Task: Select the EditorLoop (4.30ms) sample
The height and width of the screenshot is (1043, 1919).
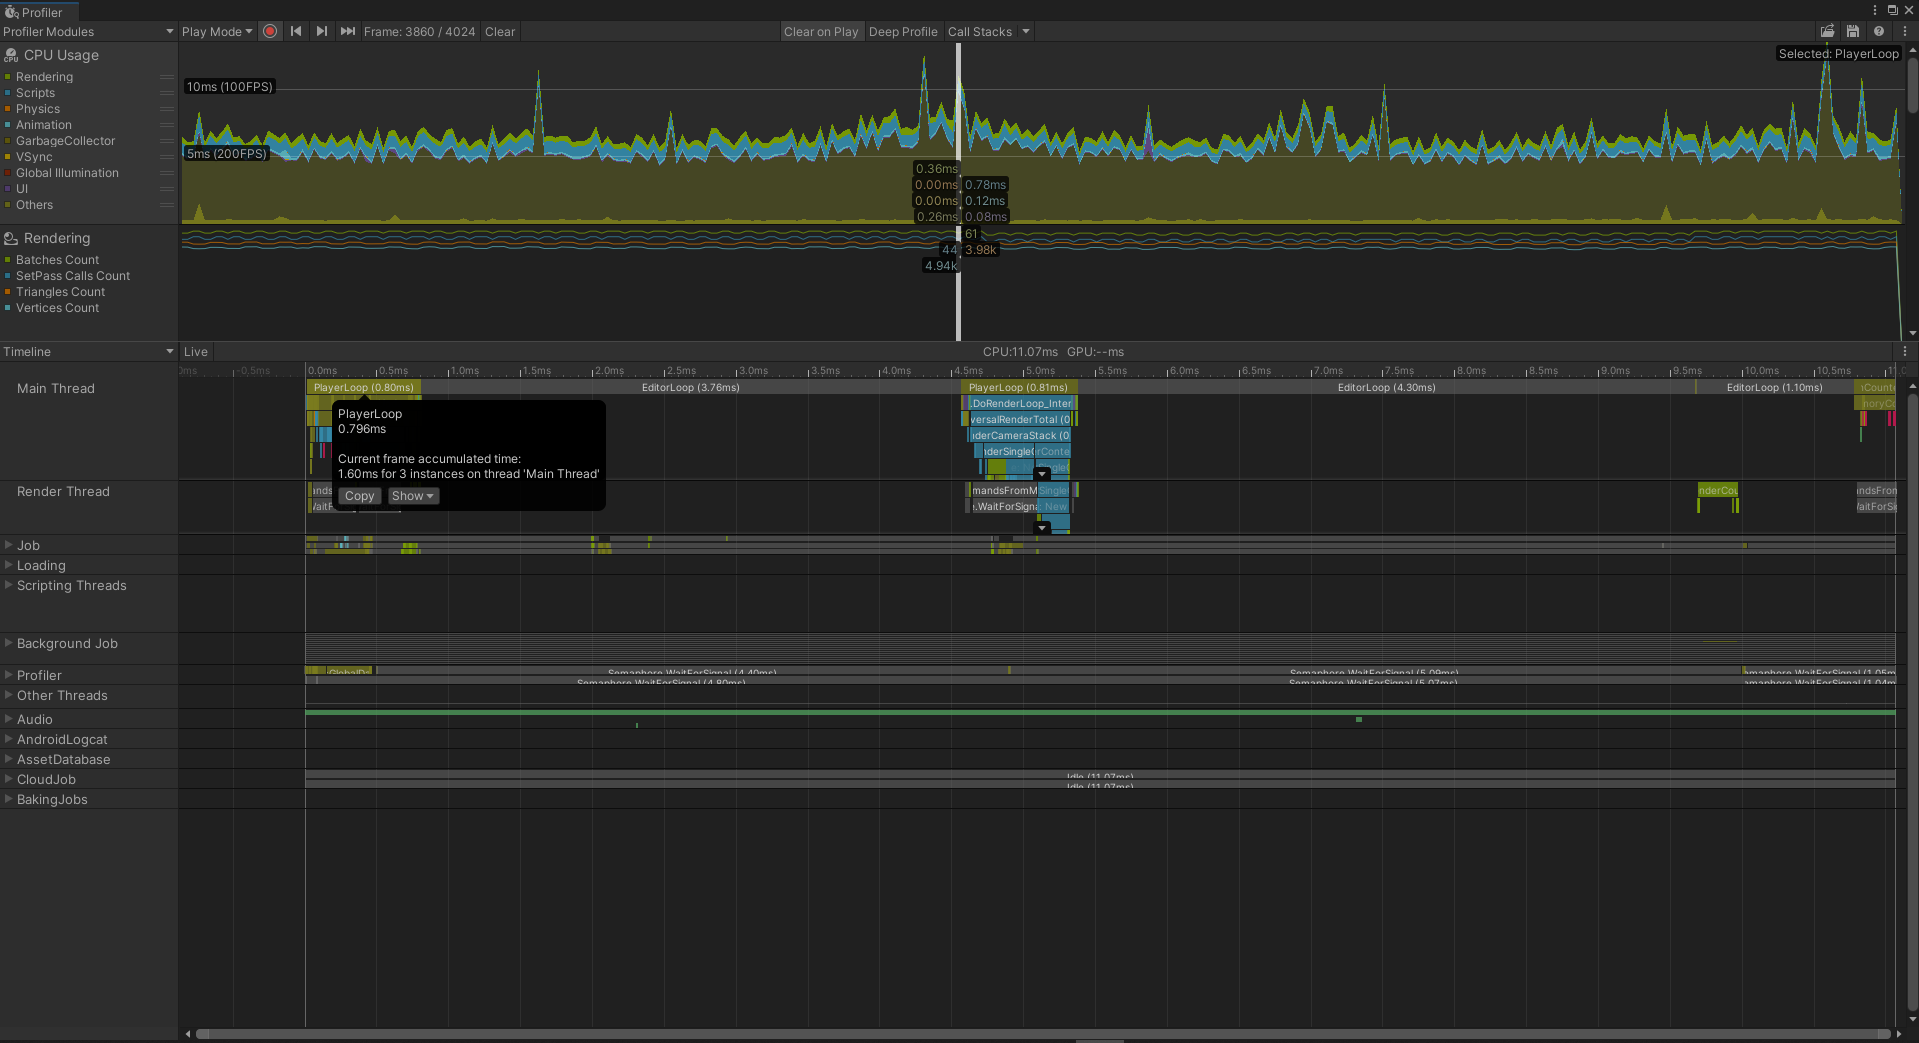Action: [1386, 387]
